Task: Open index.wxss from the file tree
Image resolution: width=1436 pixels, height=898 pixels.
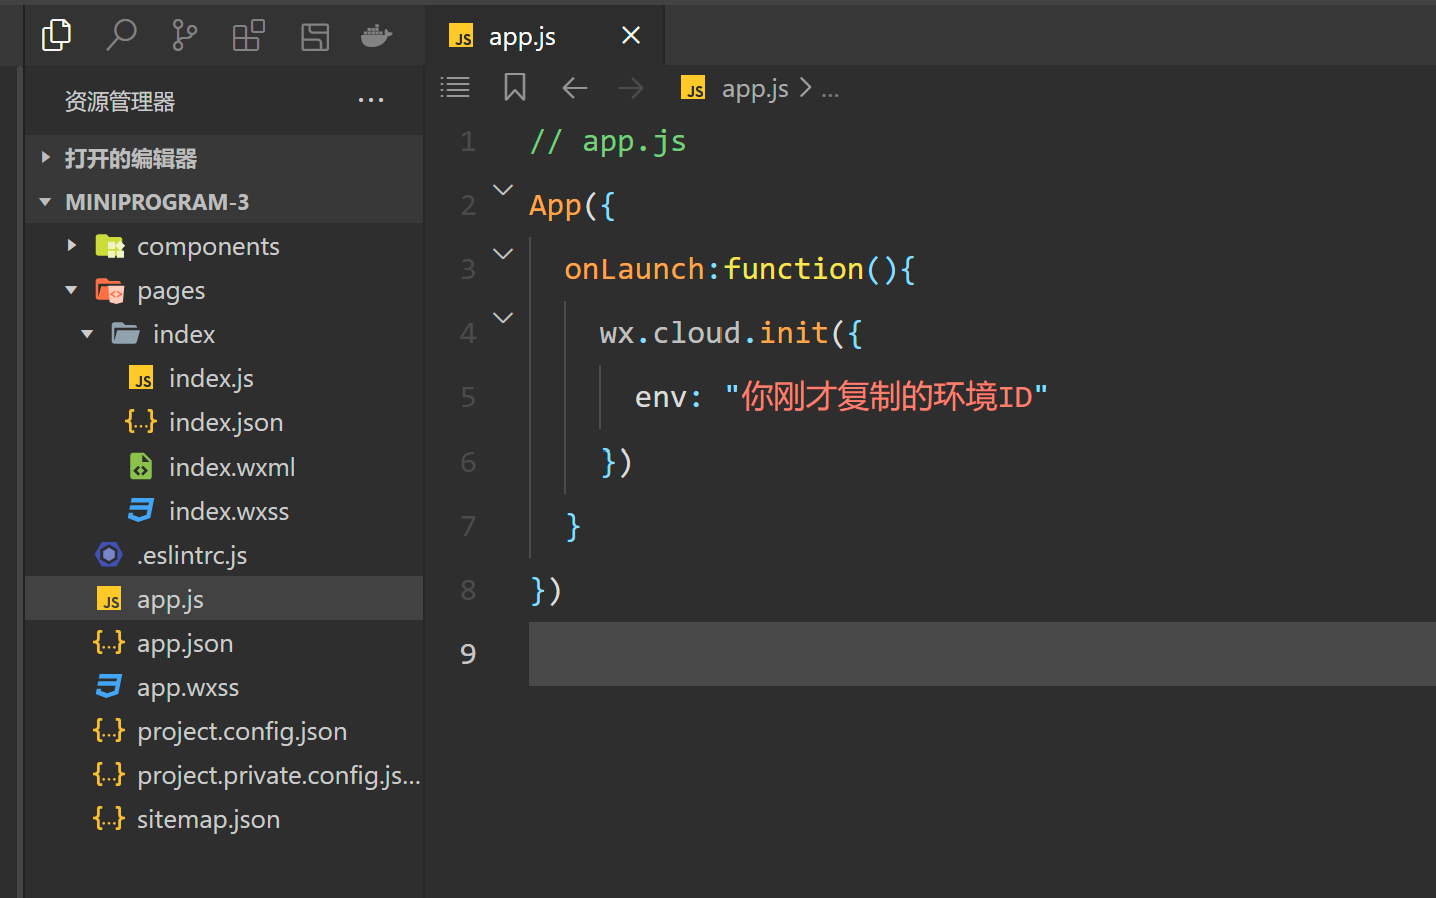Action: pyautogui.click(x=231, y=510)
